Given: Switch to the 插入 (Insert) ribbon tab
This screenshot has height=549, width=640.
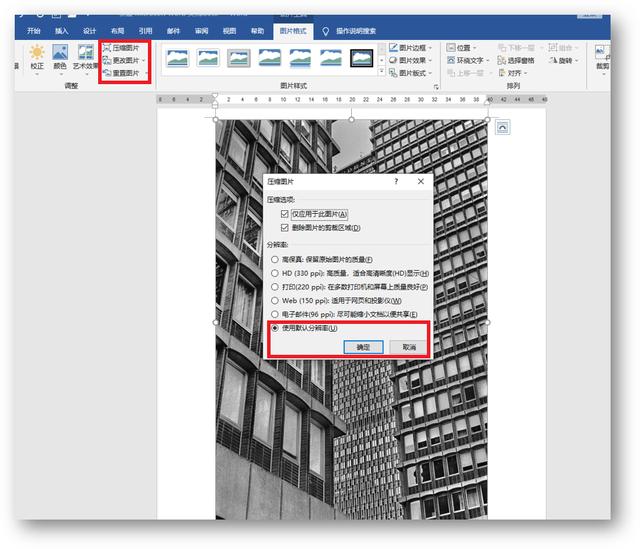Looking at the screenshot, I should coord(62,31).
